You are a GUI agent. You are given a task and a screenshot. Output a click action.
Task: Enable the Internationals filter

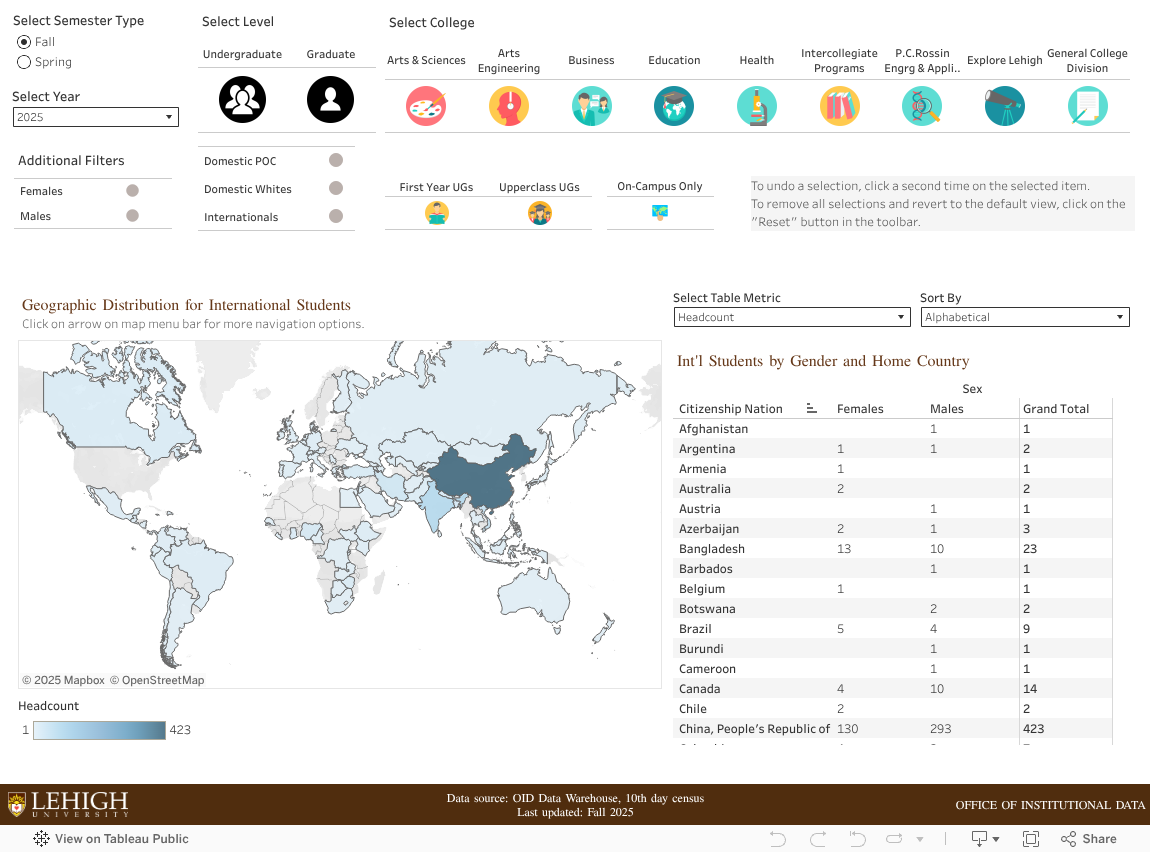coord(336,216)
